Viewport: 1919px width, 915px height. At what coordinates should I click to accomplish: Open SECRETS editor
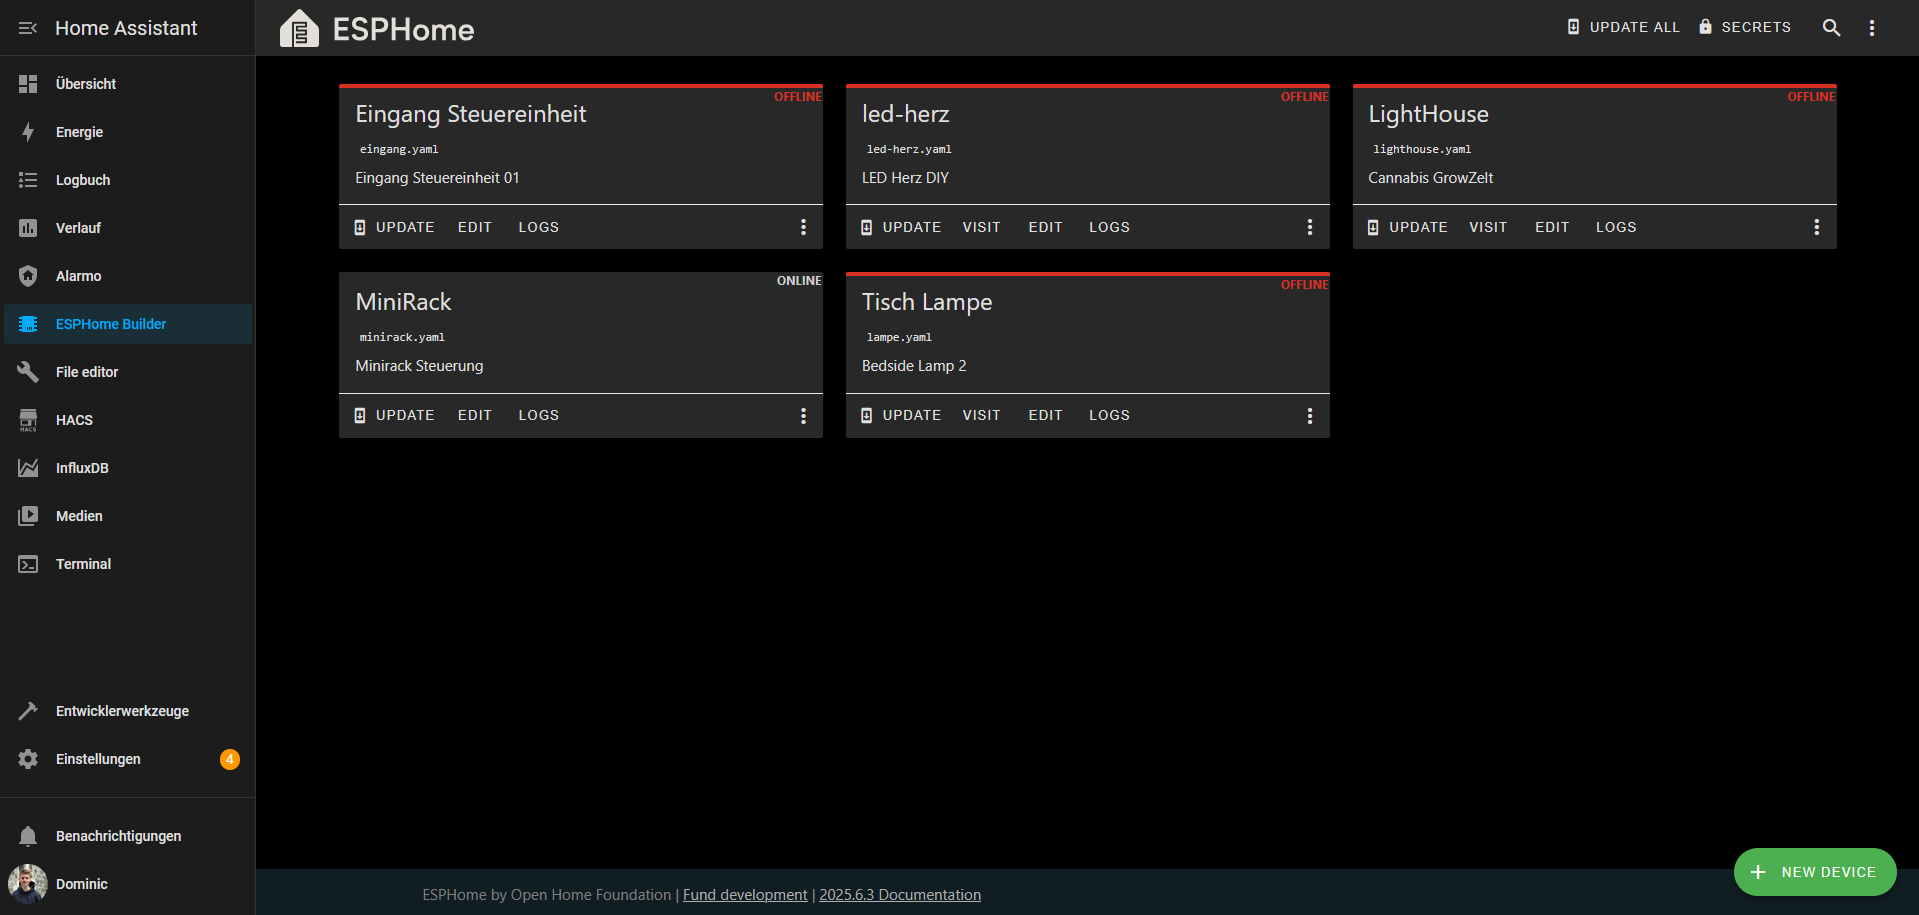pos(1745,27)
